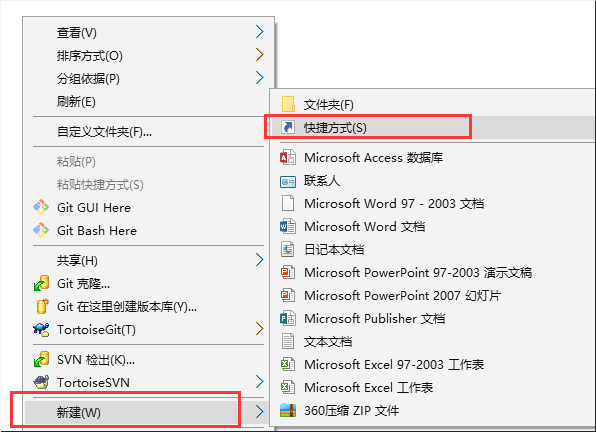The image size is (596, 432).
Task: Expand the 排序方式(O) submenu arrow
Action: (x=260, y=55)
